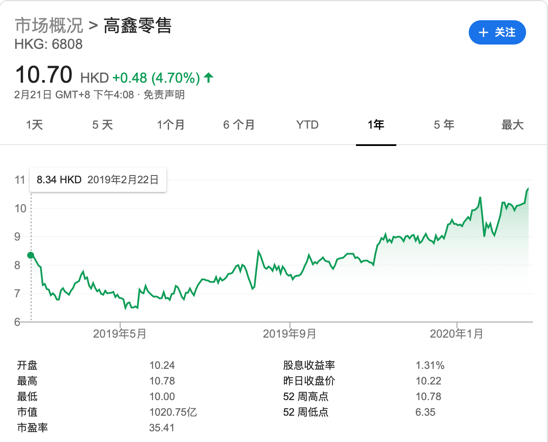Click the 2月21日 GMT+8 timestamp text

point(74,95)
